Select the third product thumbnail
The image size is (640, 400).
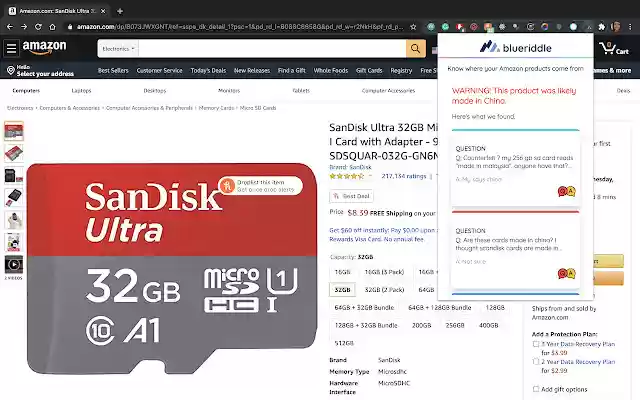tap(13, 176)
